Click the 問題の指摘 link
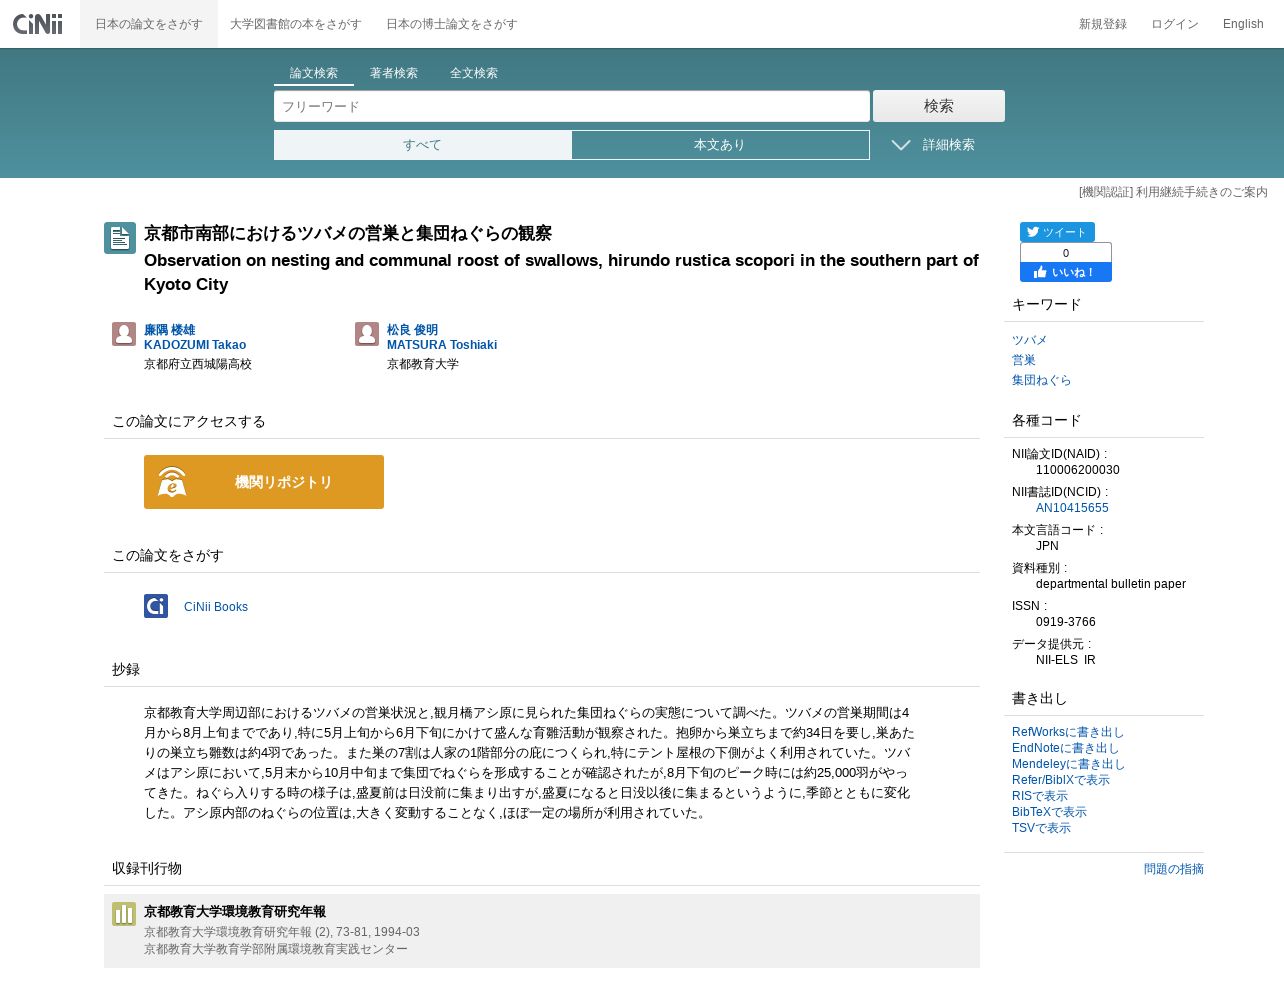1284x1000 pixels. 1174,869
